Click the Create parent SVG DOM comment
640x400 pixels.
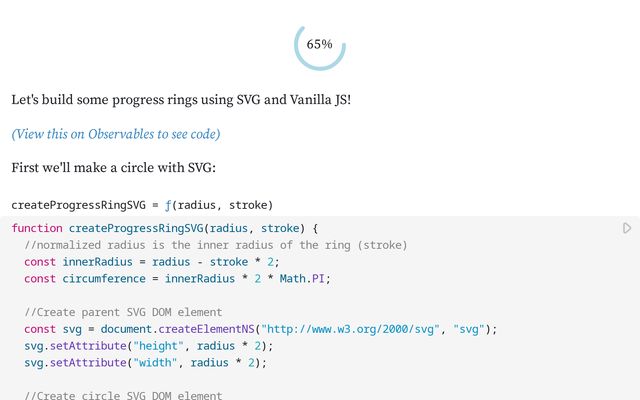[123, 312]
